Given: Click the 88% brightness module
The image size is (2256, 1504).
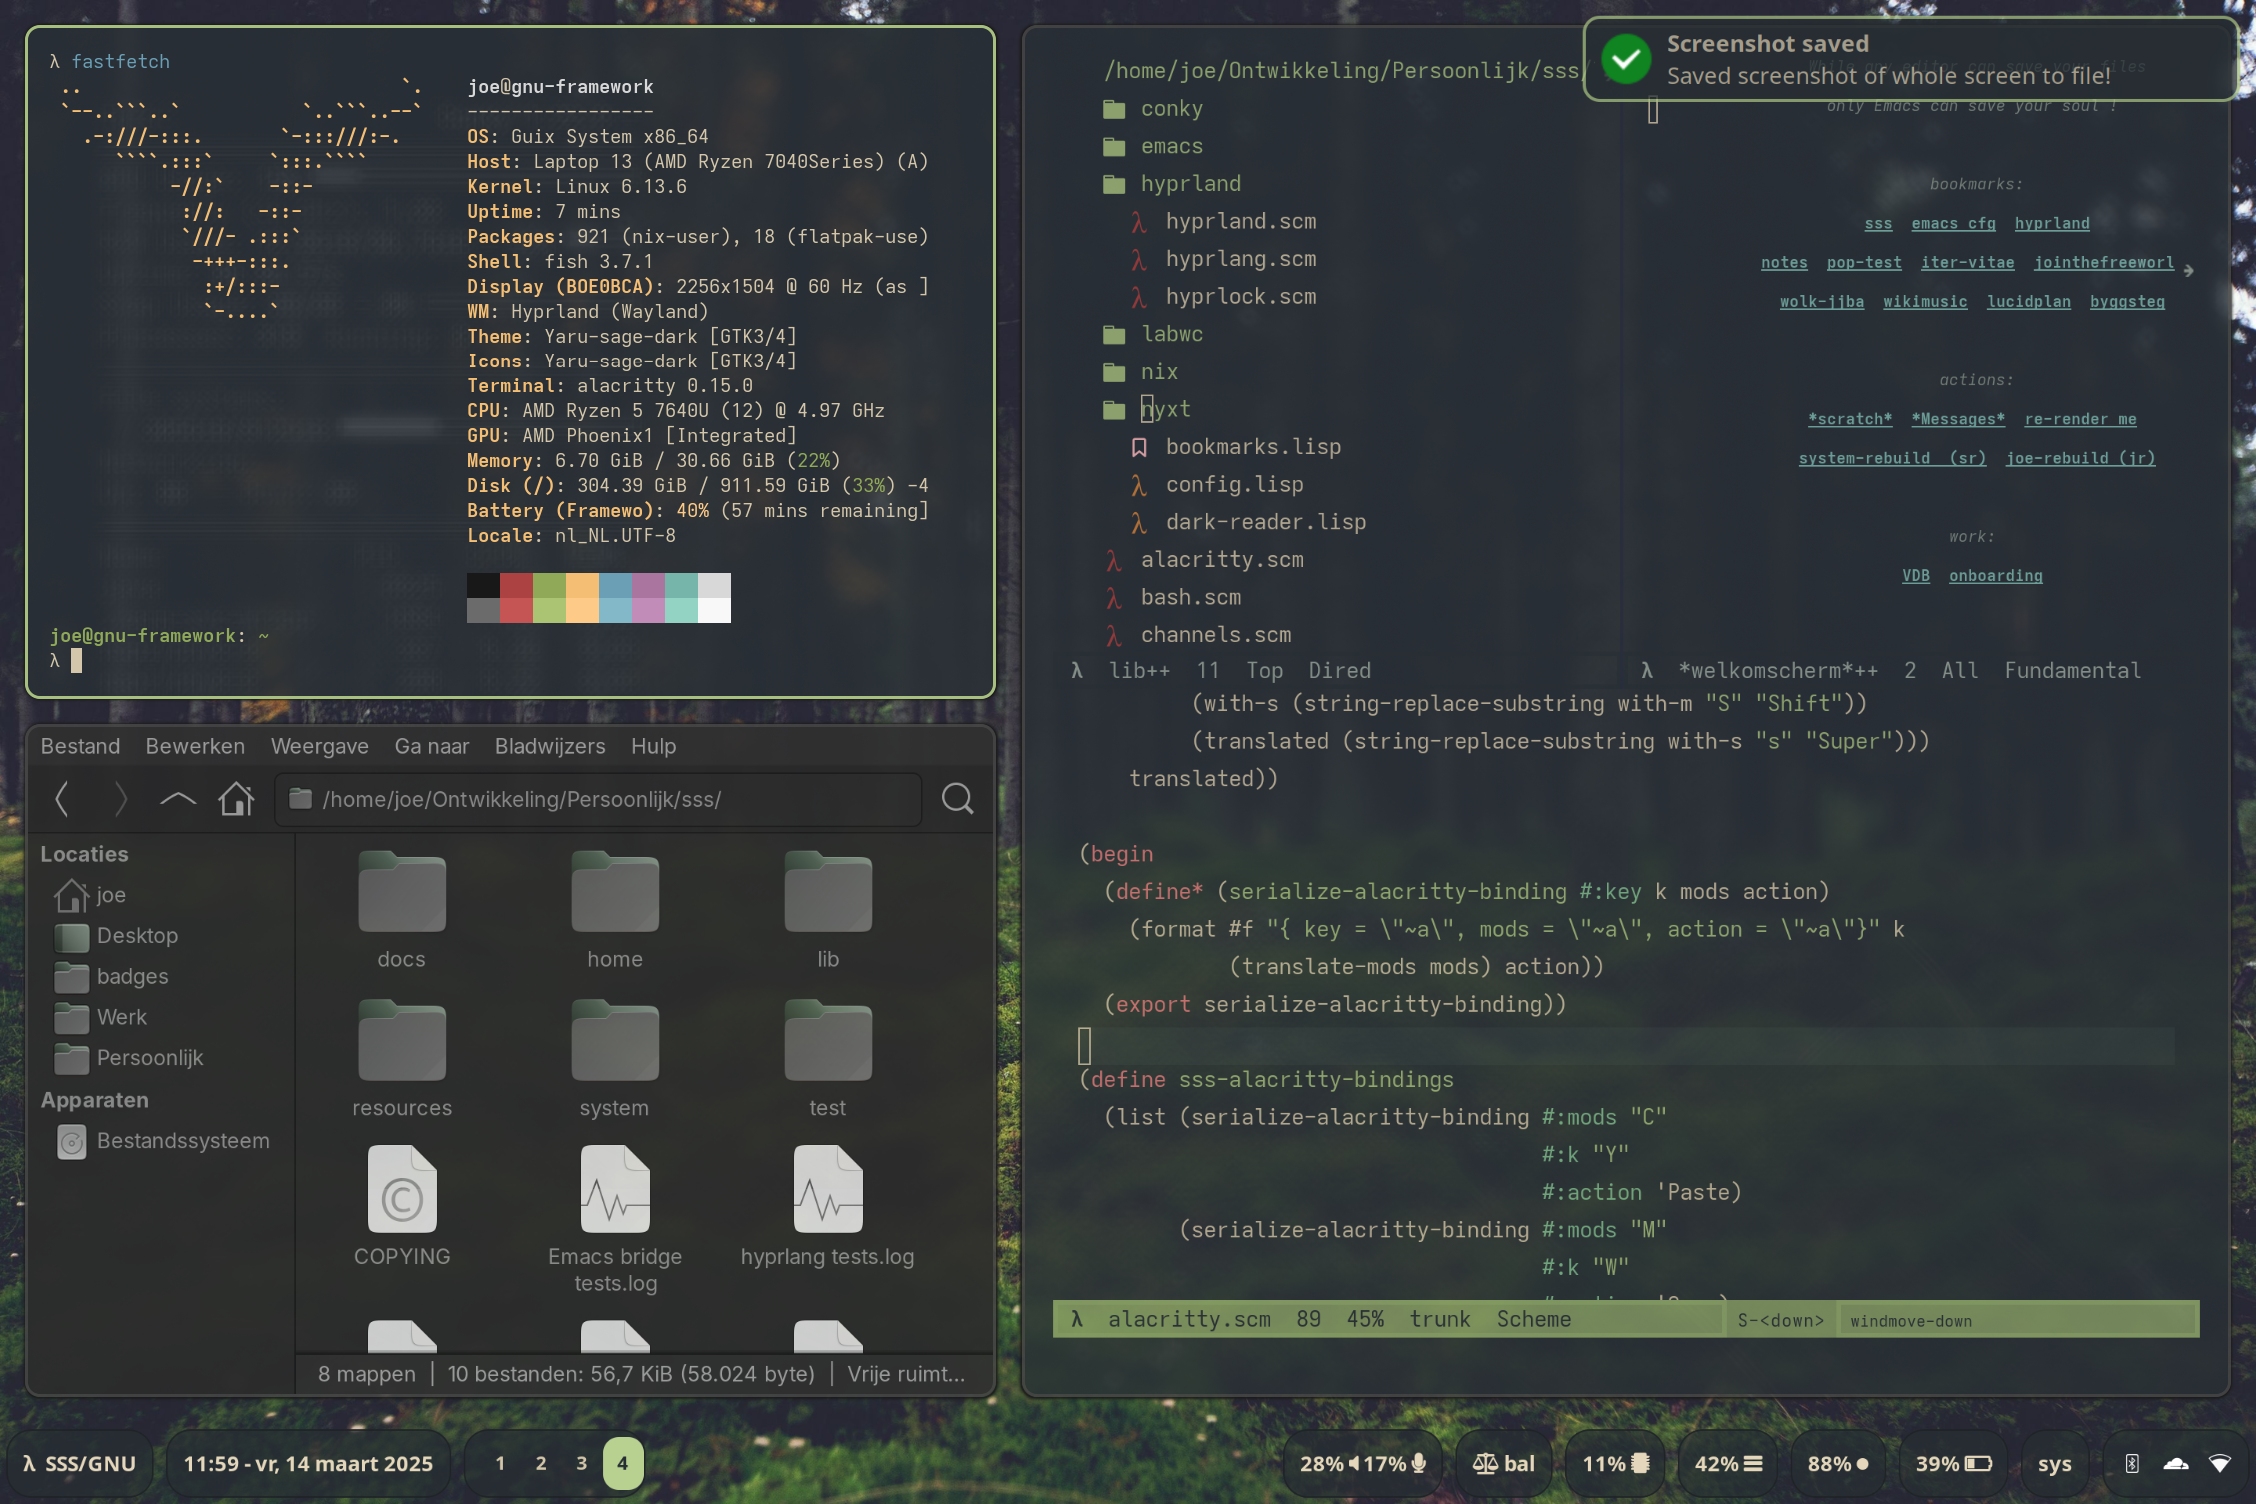Looking at the screenshot, I should [x=1838, y=1464].
